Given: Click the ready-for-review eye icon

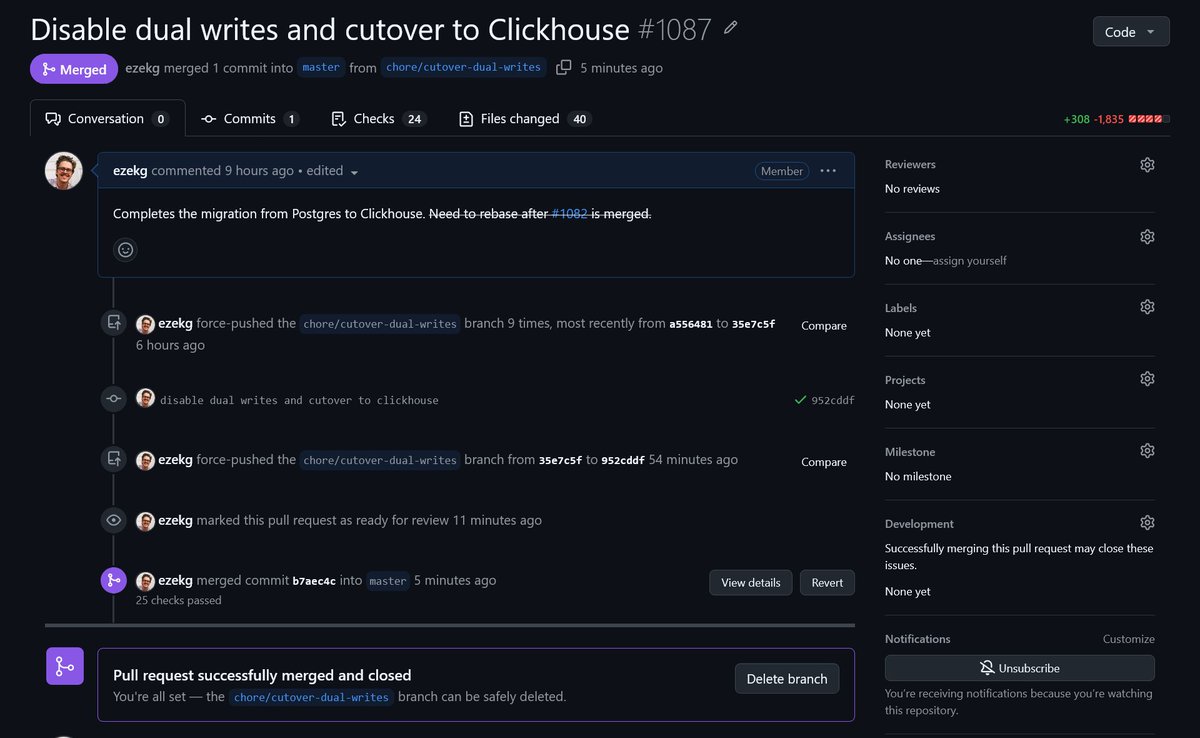Looking at the screenshot, I should point(114,520).
